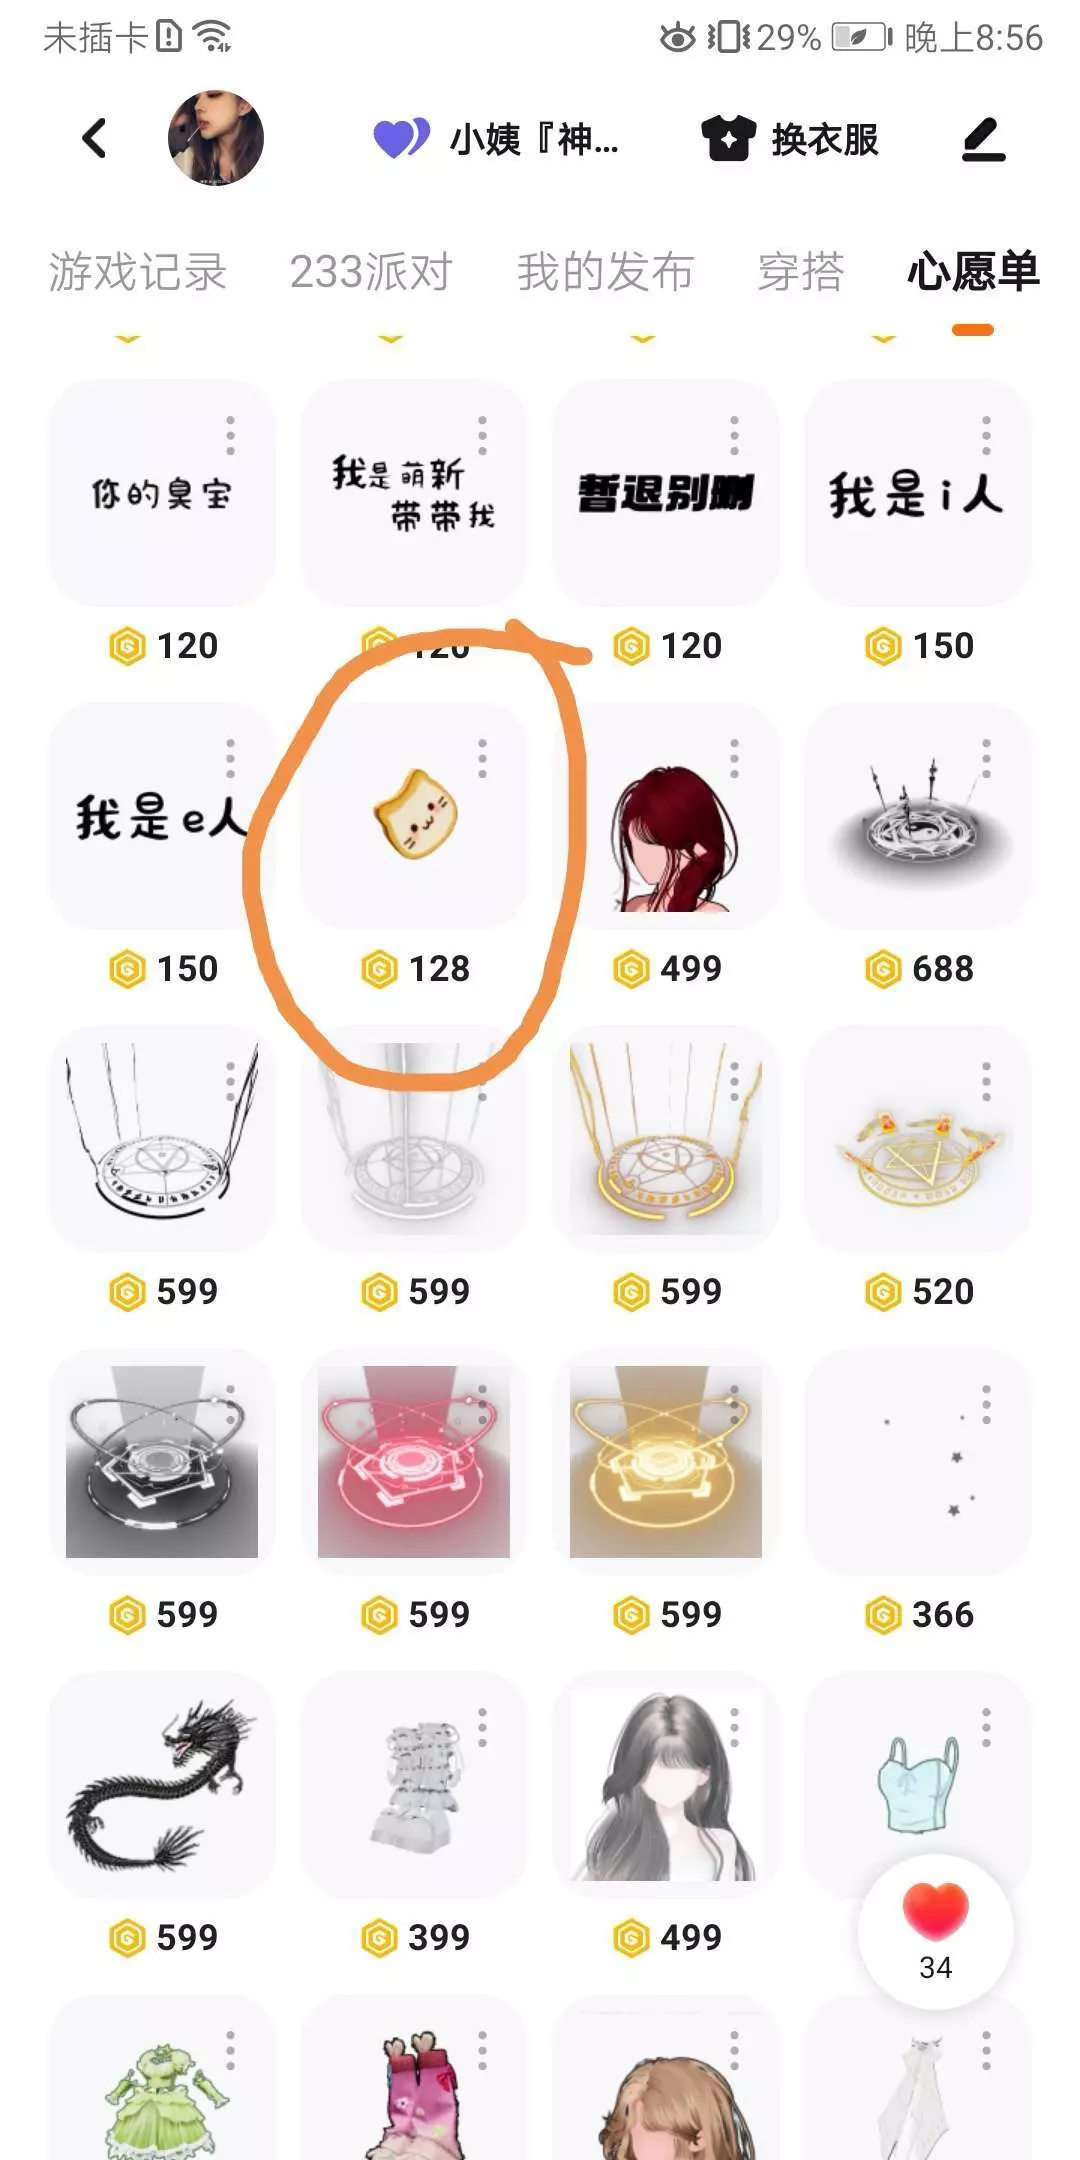Tap the purple heart badge icon
Viewport: 1080px width, 2160px height.
coord(401,138)
